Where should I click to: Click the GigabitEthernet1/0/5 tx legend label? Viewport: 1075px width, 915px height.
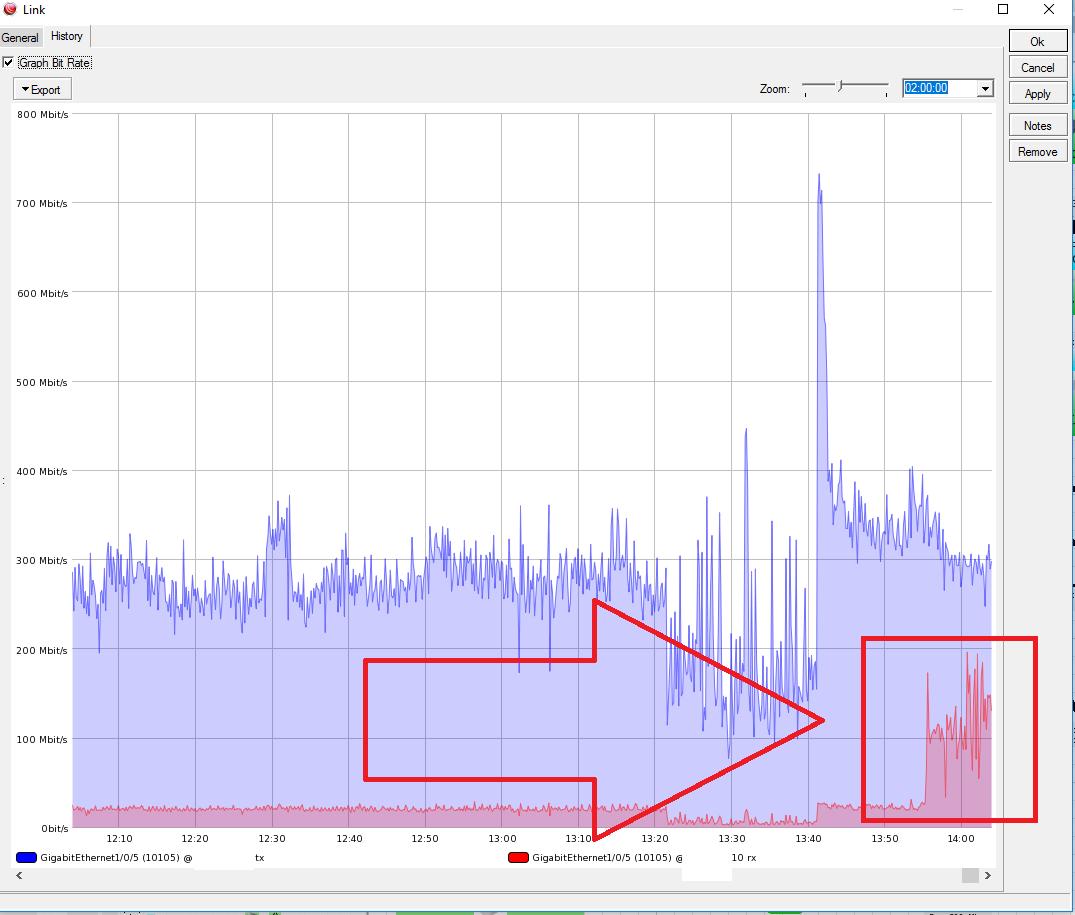pos(116,857)
